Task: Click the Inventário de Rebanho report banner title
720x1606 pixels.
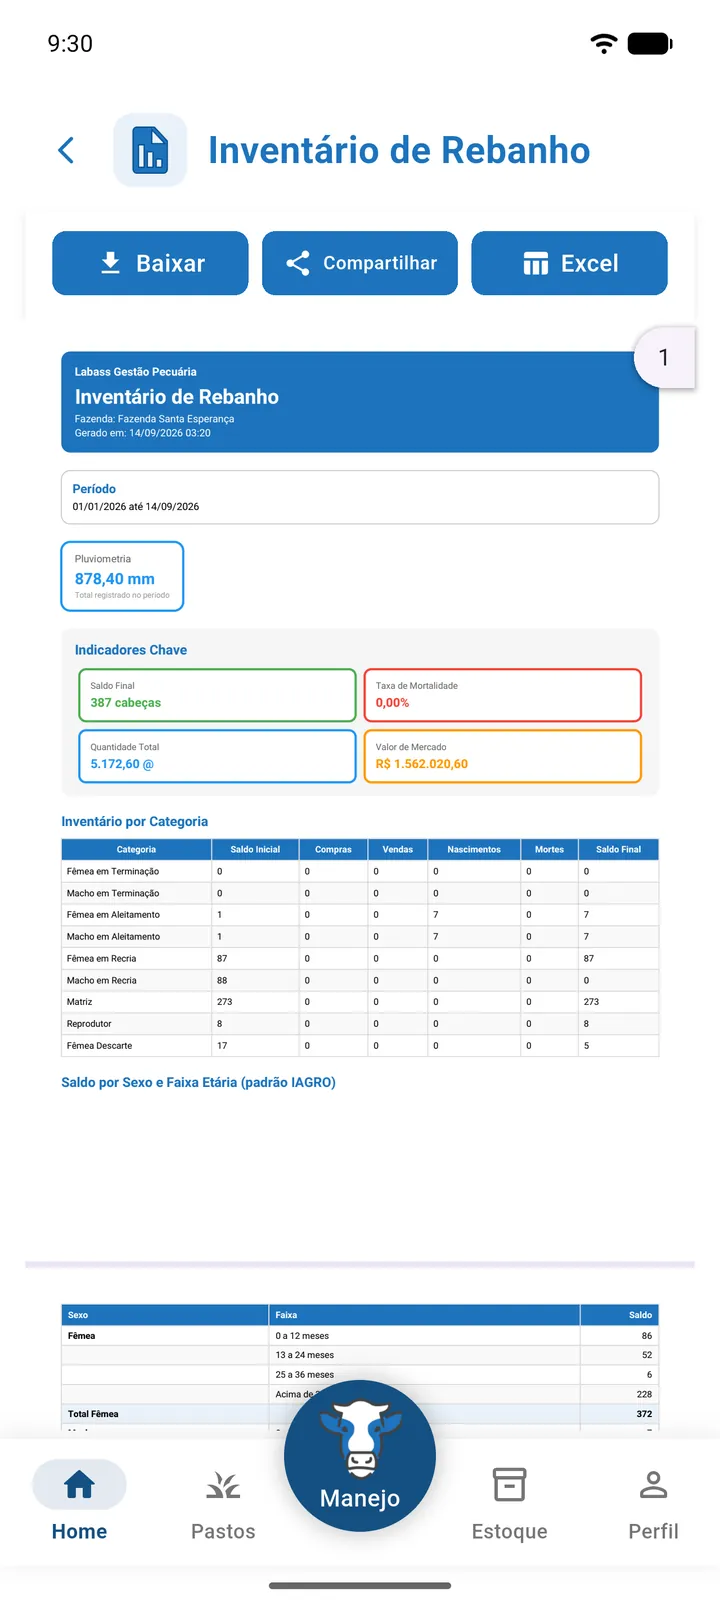Action: click(x=177, y=397)
